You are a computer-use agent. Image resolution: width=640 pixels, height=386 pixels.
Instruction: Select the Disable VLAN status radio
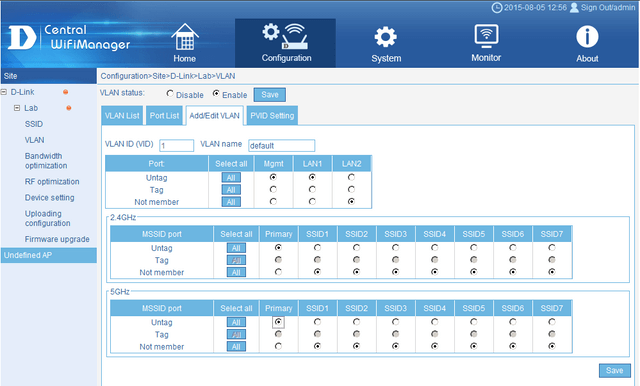tap(170, 94)
